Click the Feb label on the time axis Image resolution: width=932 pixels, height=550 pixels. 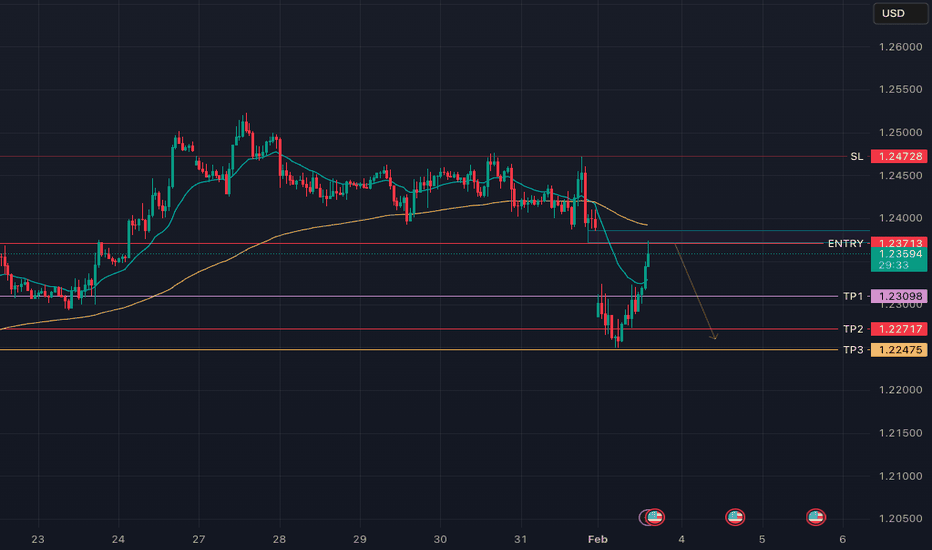[x=597, y=539]
